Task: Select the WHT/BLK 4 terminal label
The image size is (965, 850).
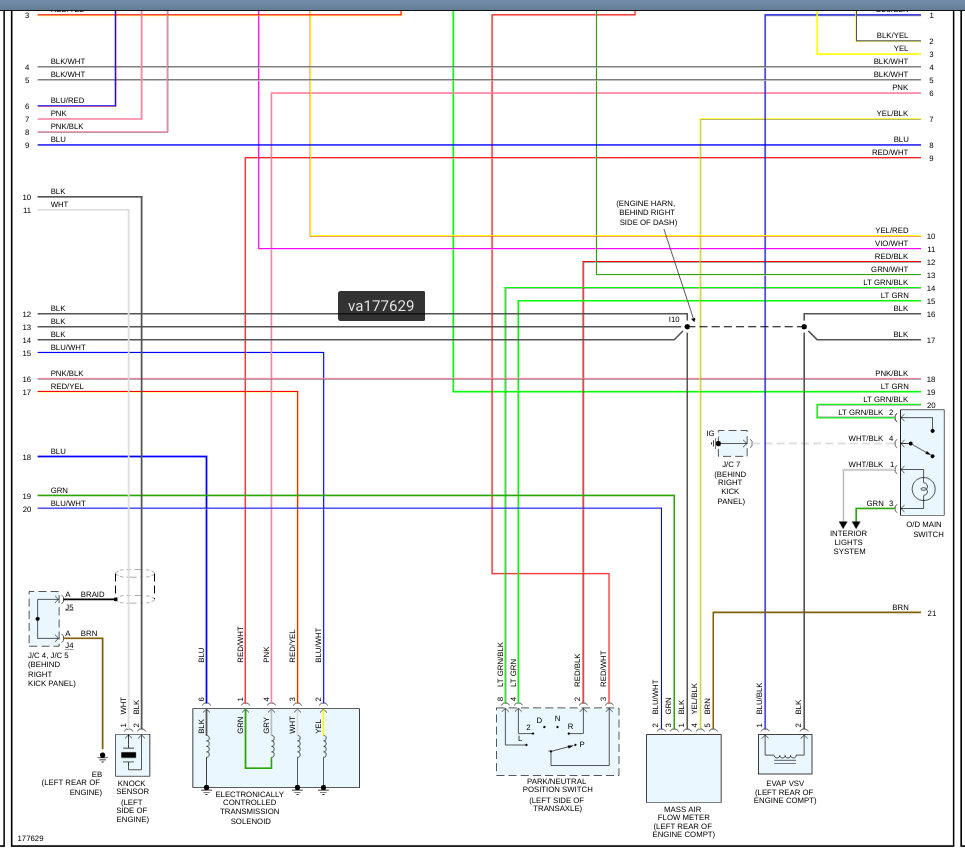Action: pos(870,438)
